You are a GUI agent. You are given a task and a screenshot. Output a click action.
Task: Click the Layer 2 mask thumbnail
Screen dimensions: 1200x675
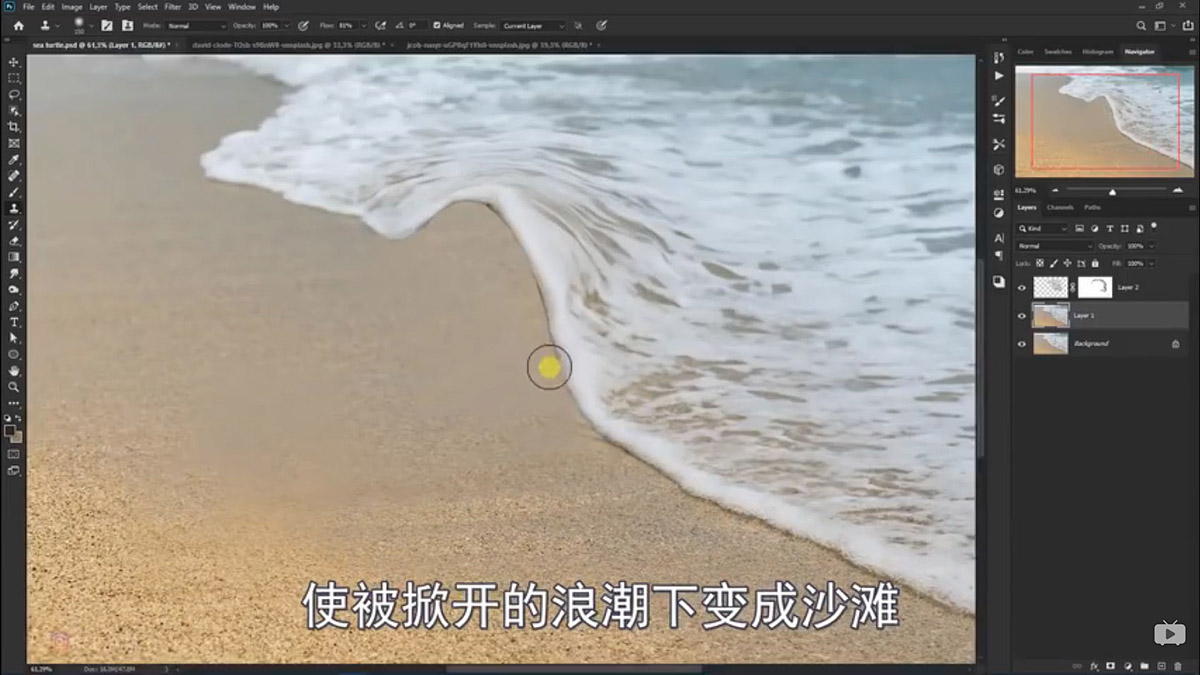click(1095, 287)
